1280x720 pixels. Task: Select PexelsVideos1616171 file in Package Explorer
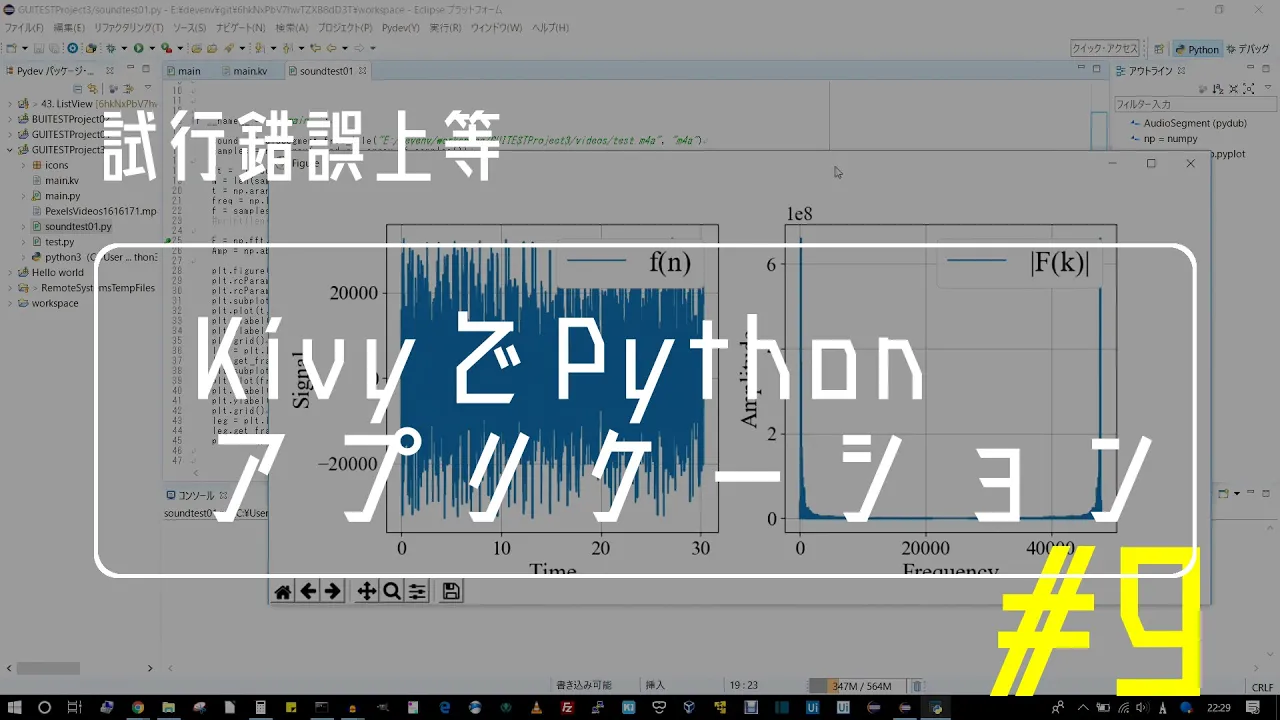pyautogui.click(x=100, y=212)
